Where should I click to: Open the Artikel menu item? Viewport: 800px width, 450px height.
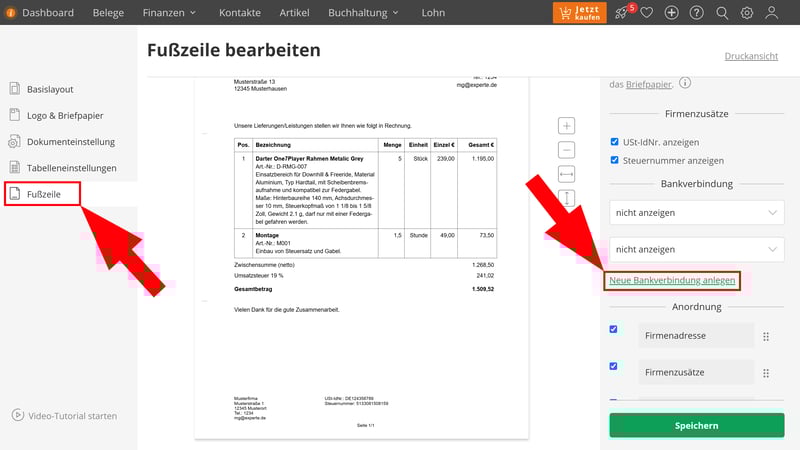[x=294, y=13]
